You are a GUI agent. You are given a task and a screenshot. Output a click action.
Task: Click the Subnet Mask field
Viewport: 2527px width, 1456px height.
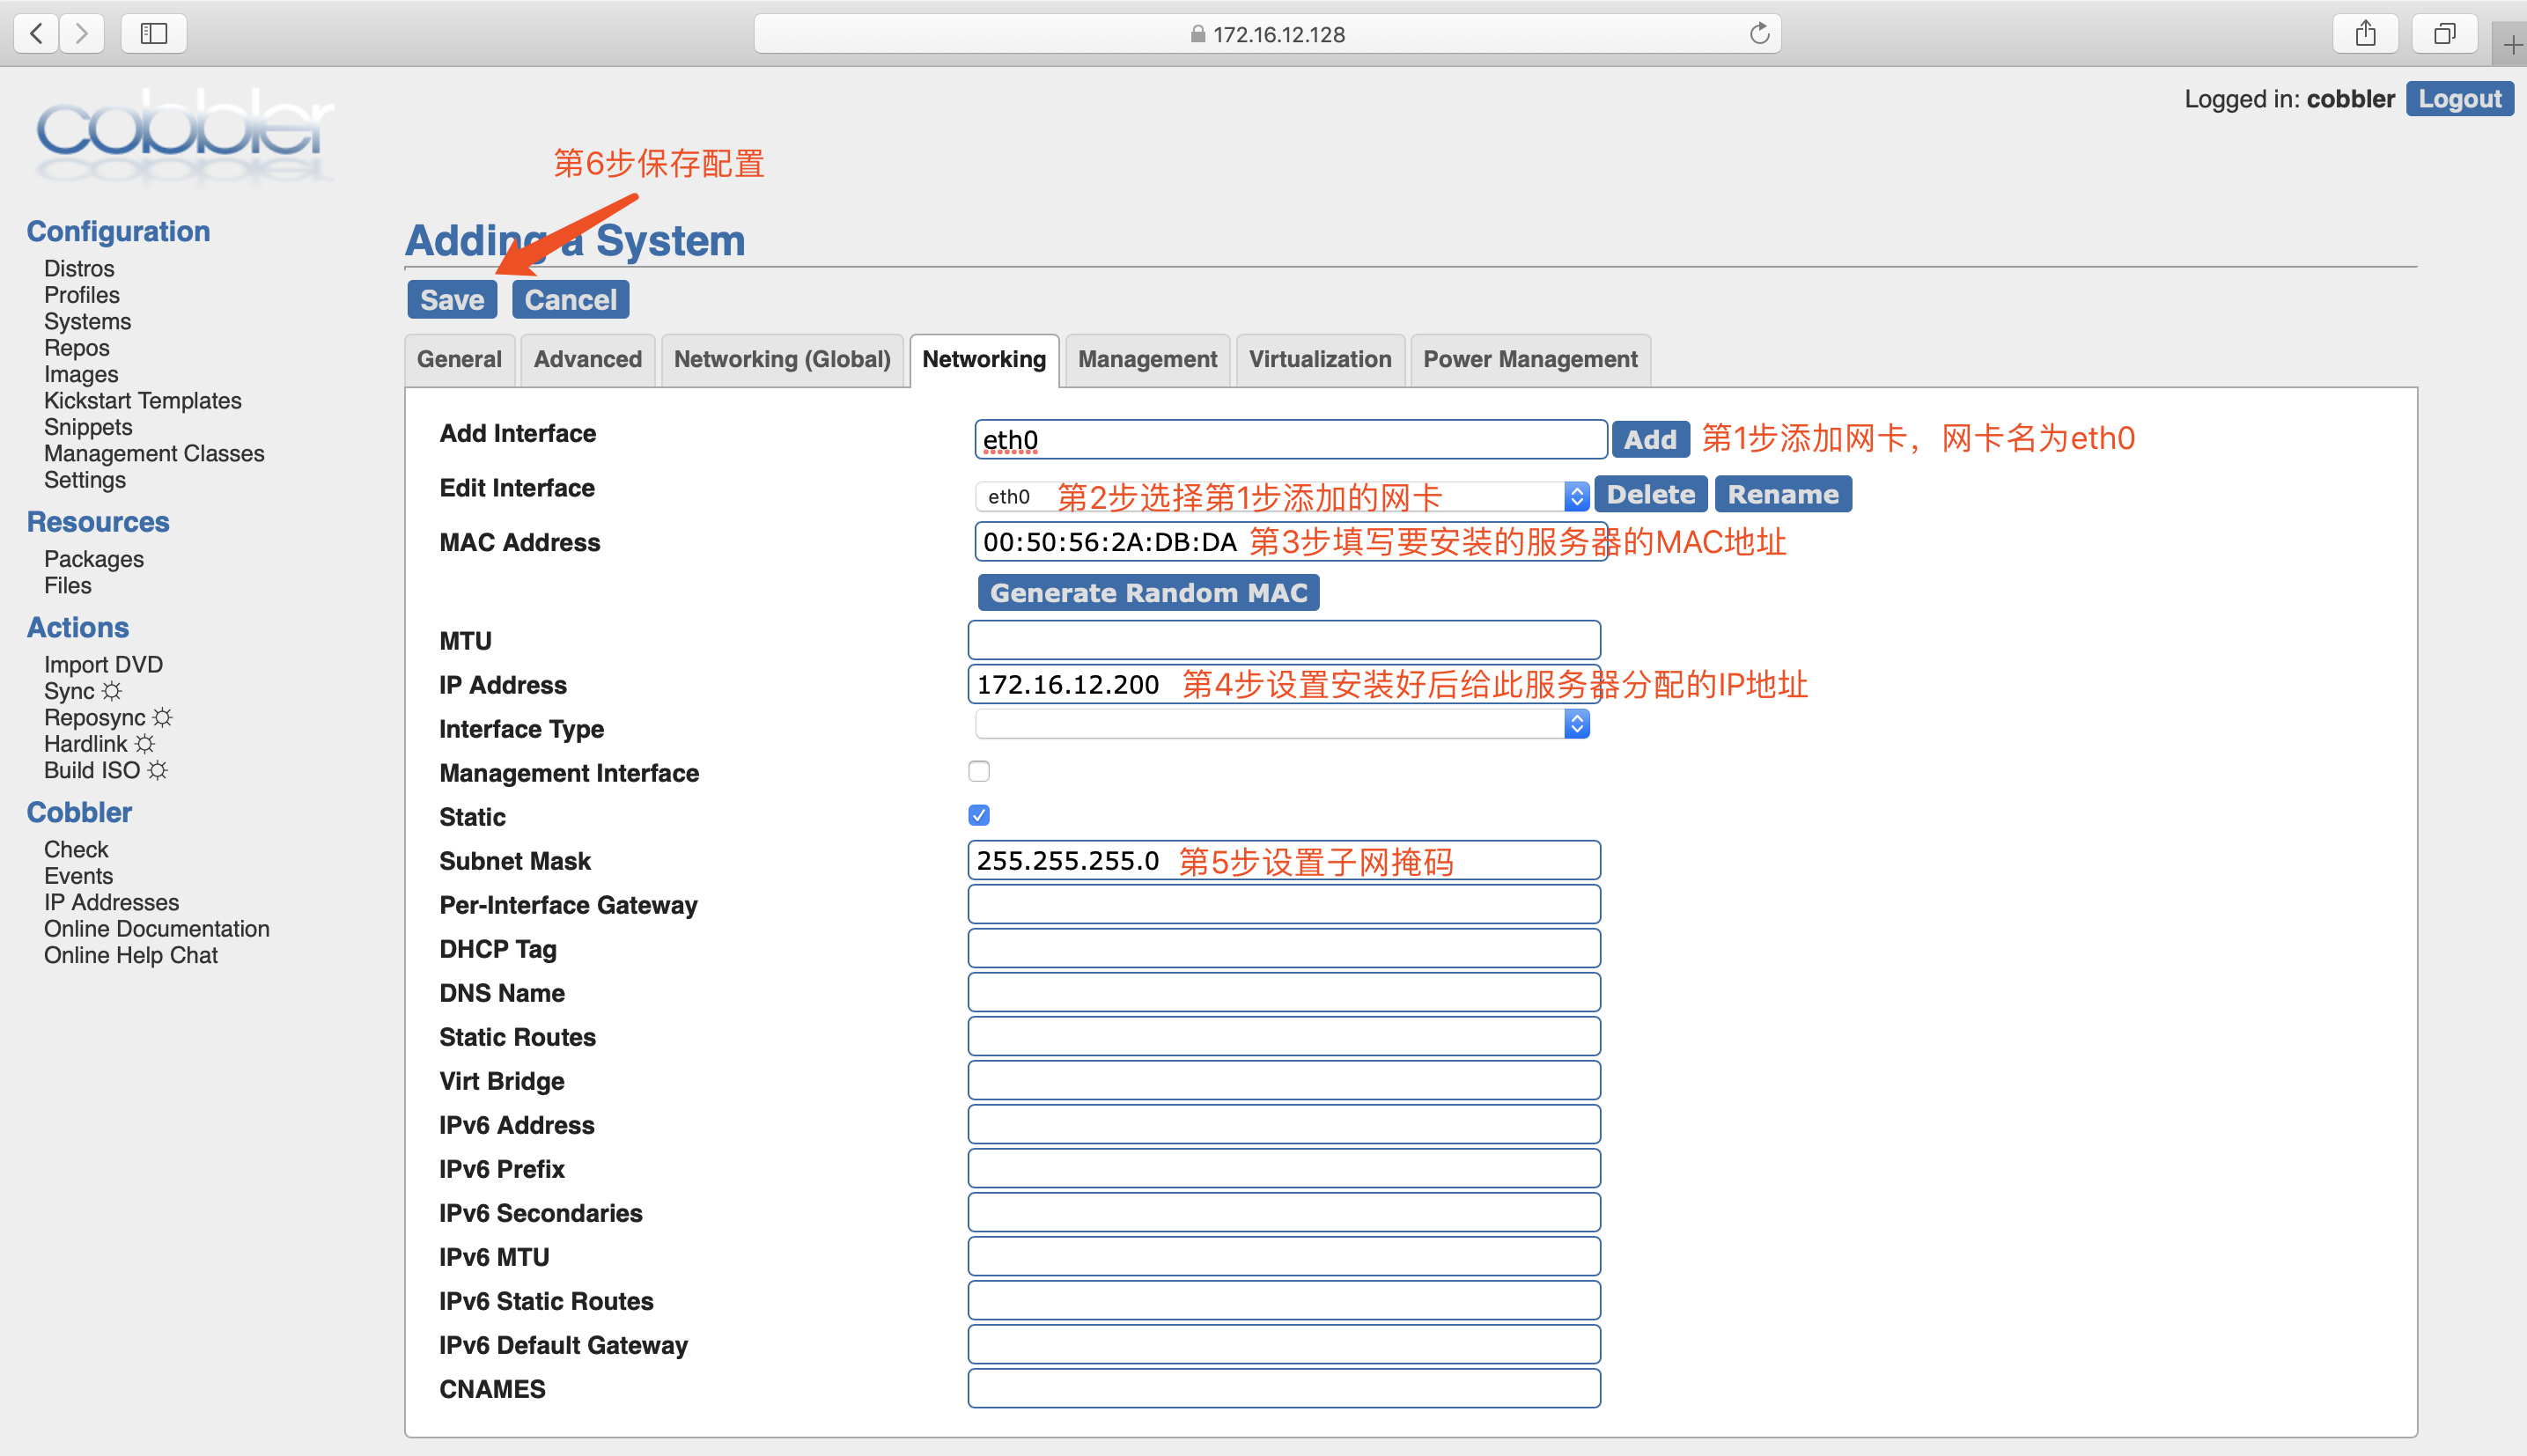[x=1284, y=860]
